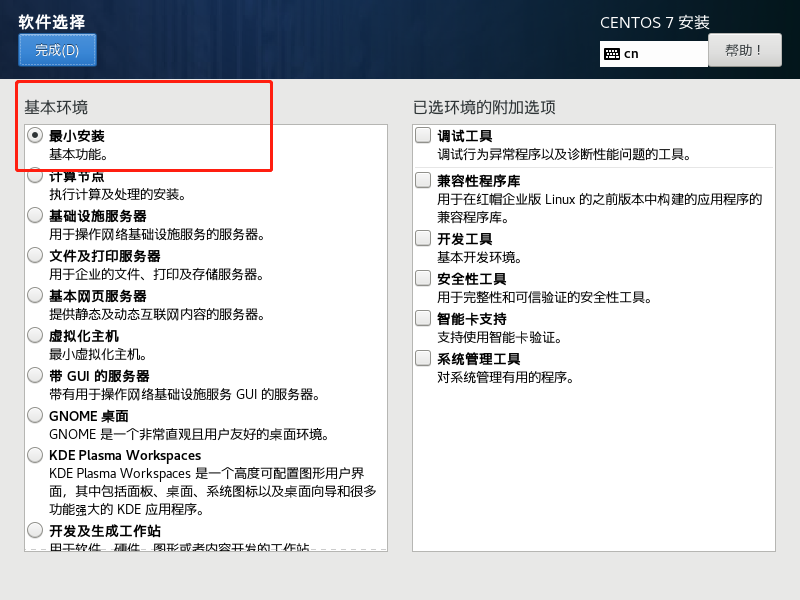This screenshot has width=800, height=600.
Task: Click the 用于完整性和可信验证的安全性工具。 text
Action: coord(545,297)
